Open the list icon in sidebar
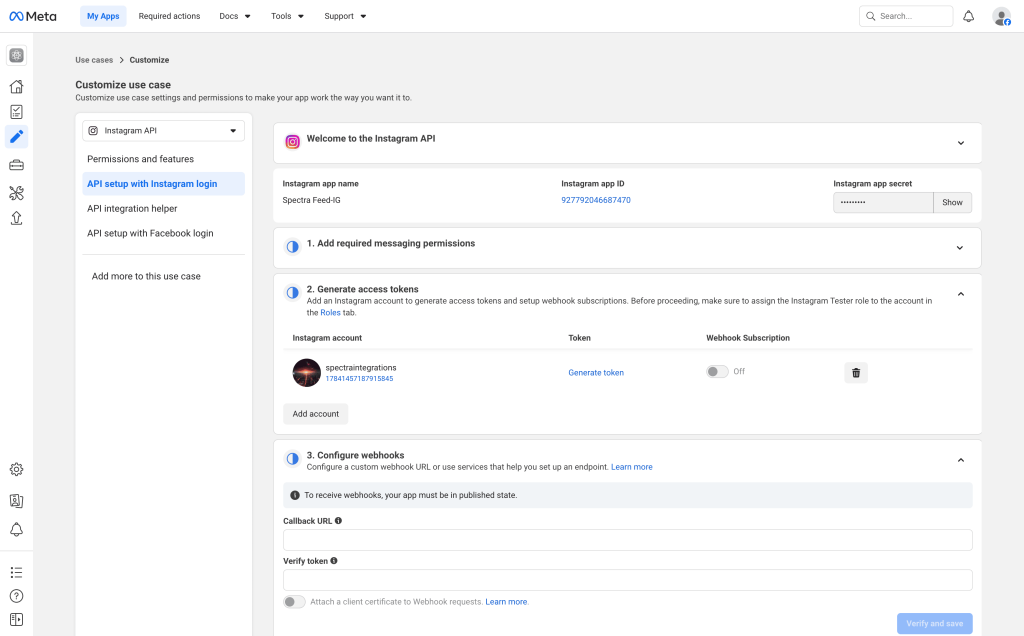This screenshot has width=1024, height=636. coord(16,573)
